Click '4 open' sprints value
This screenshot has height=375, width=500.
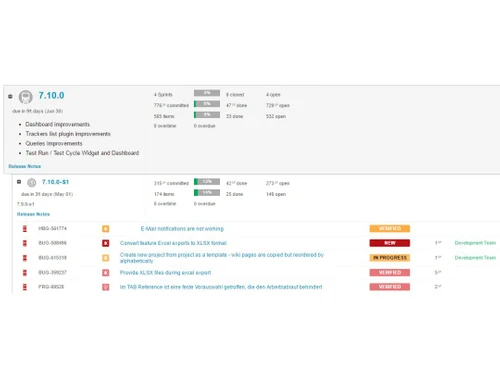(x=273, y=95)
